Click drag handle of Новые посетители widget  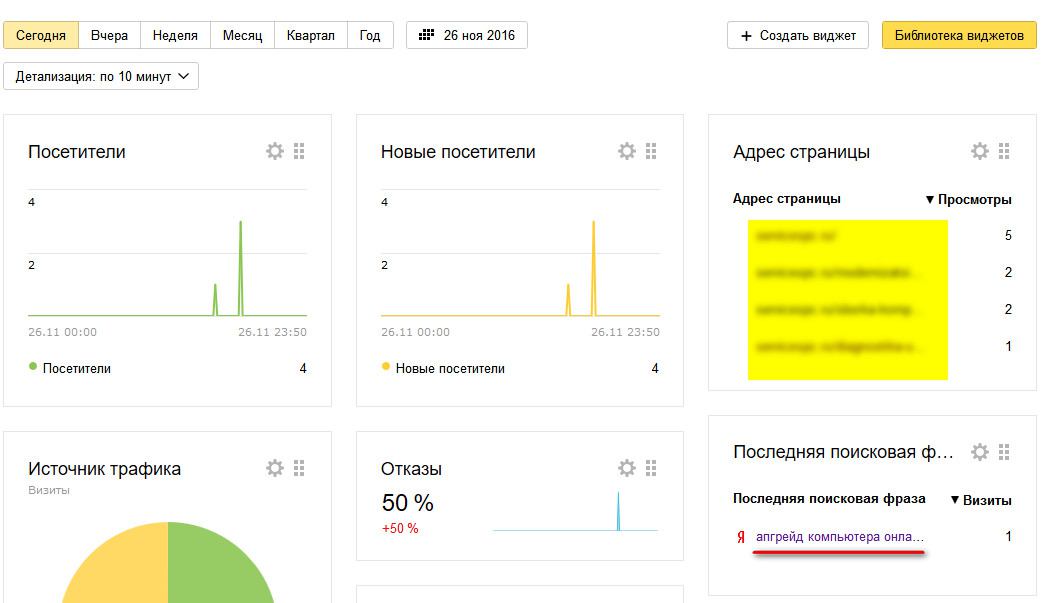(x=651, y=151)
